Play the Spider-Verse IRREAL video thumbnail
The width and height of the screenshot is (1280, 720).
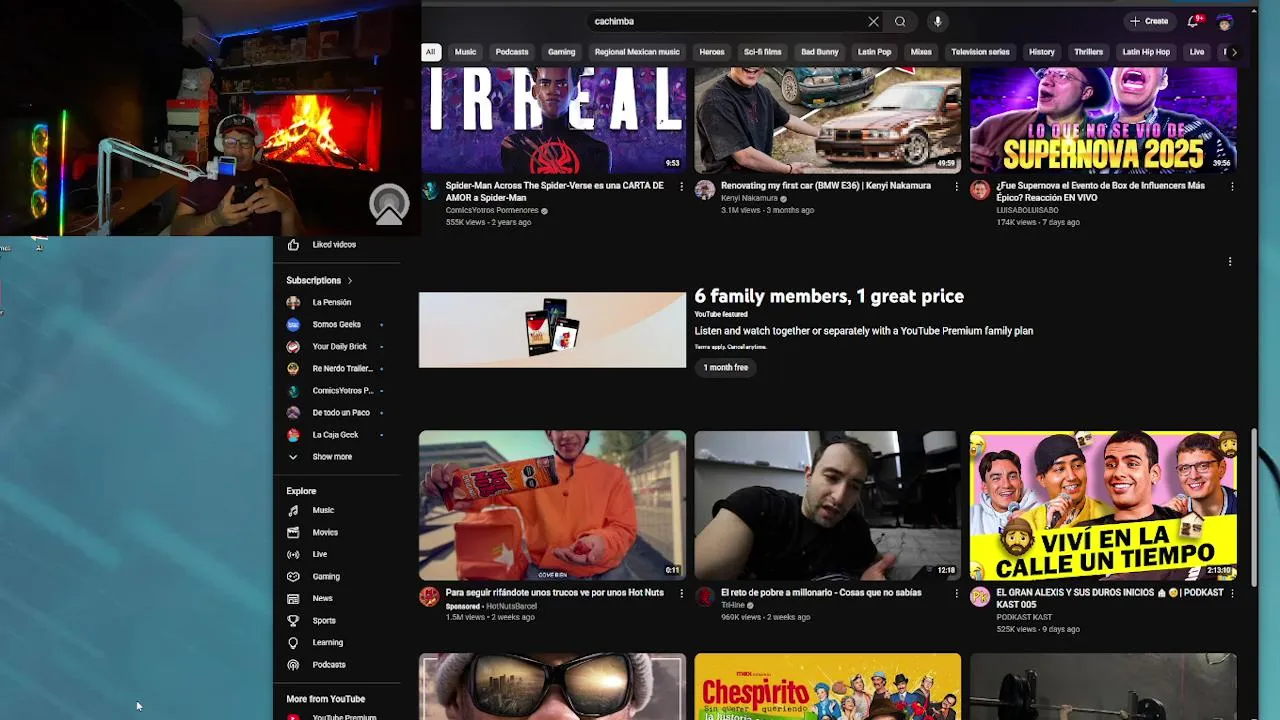552,120
